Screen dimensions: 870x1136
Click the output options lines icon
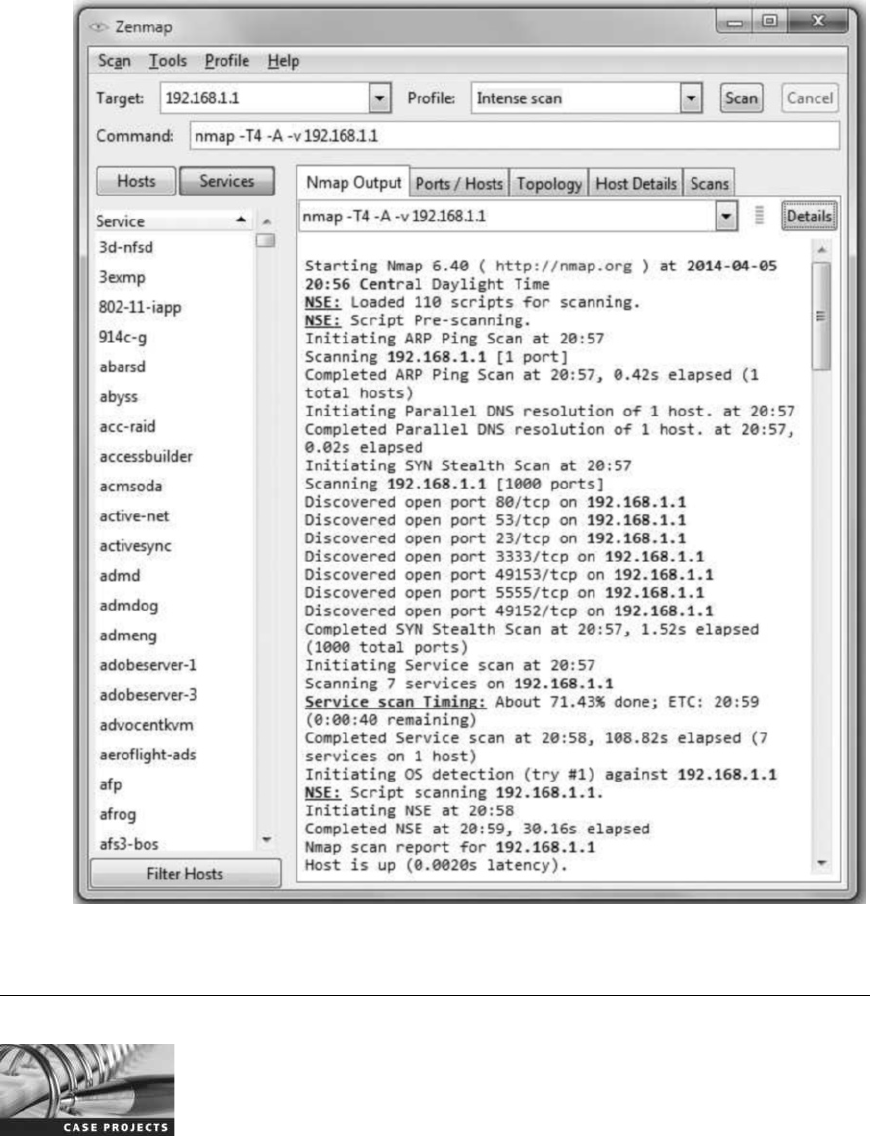pos(759,215)
